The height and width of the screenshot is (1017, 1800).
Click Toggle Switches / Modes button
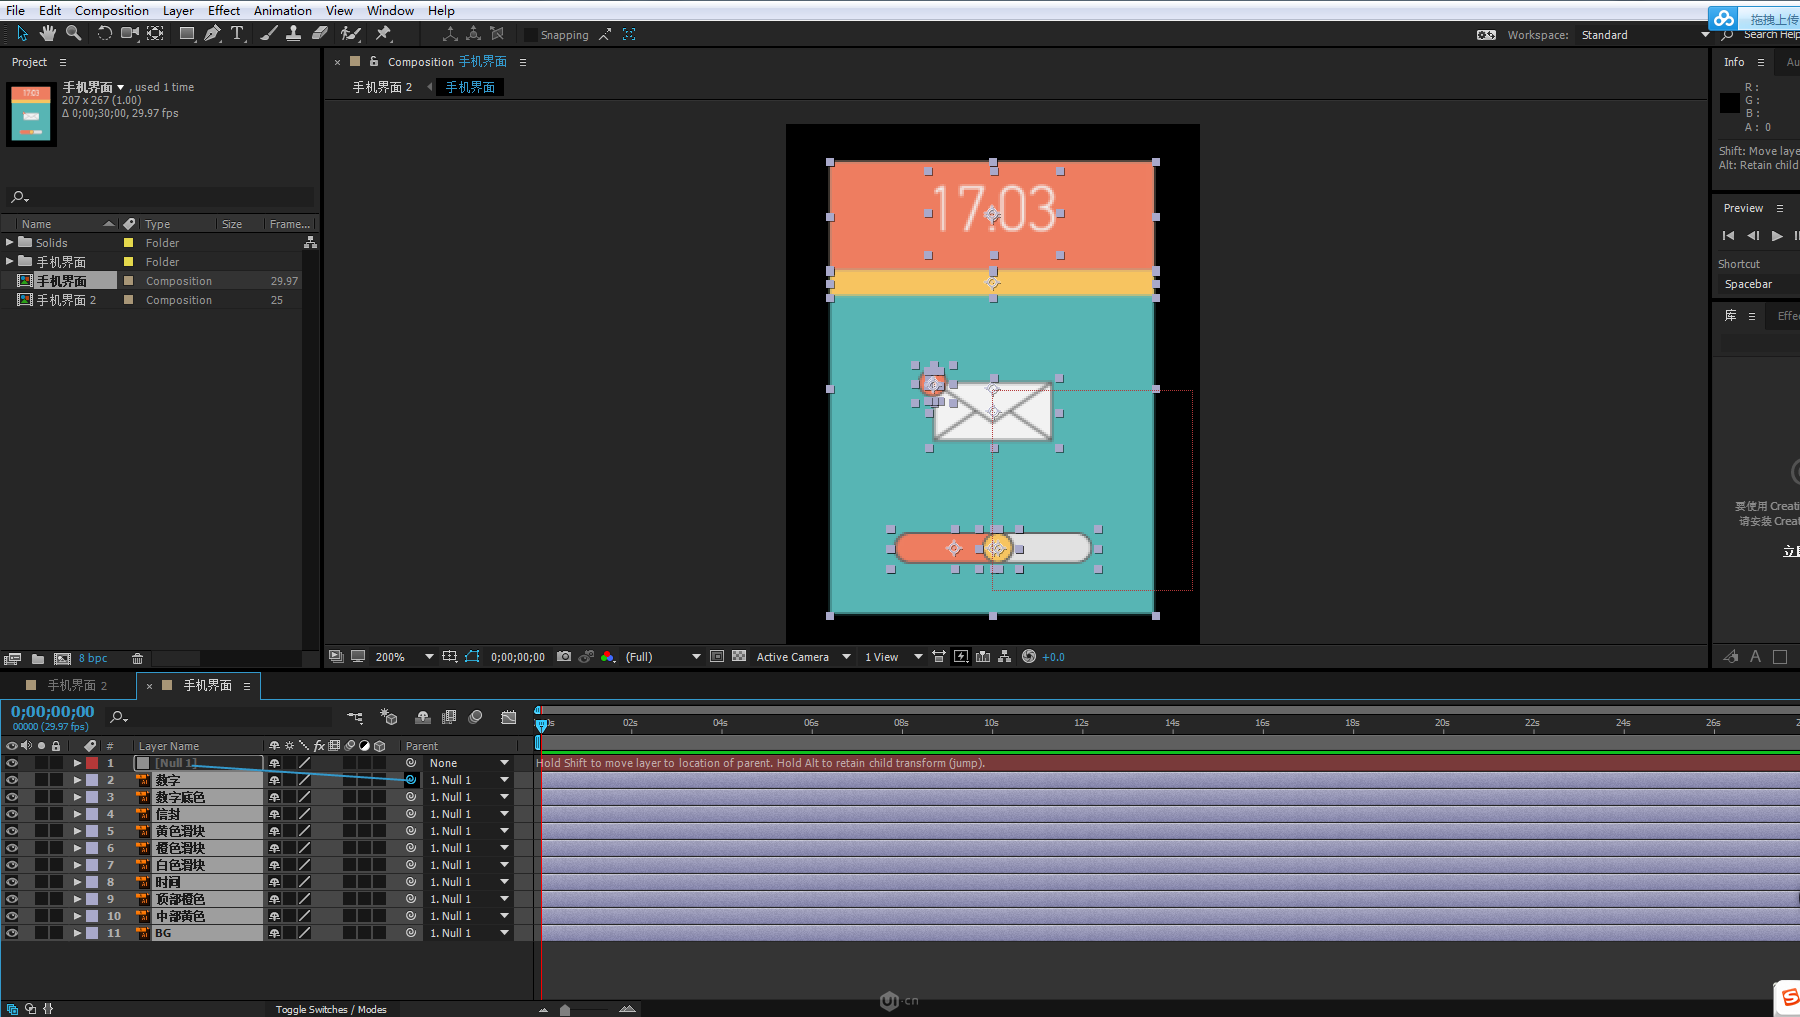point(331,1009)
